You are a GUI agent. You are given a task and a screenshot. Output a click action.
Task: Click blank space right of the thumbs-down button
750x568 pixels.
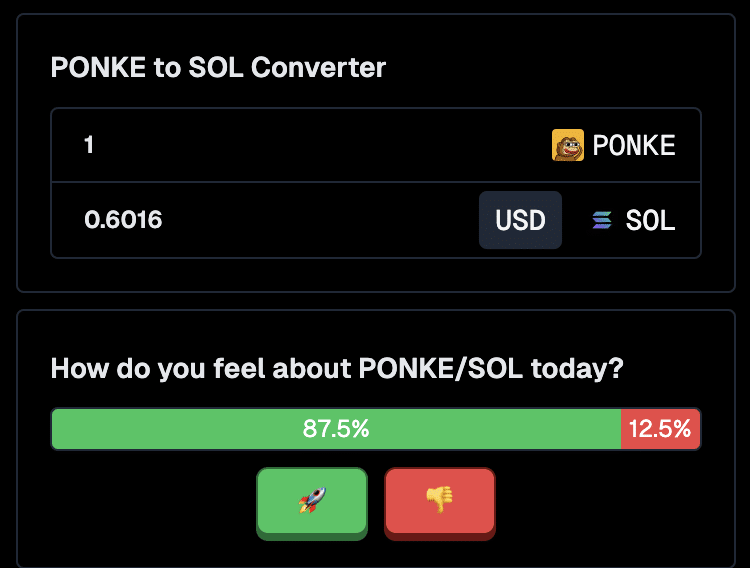coord(600,501)
